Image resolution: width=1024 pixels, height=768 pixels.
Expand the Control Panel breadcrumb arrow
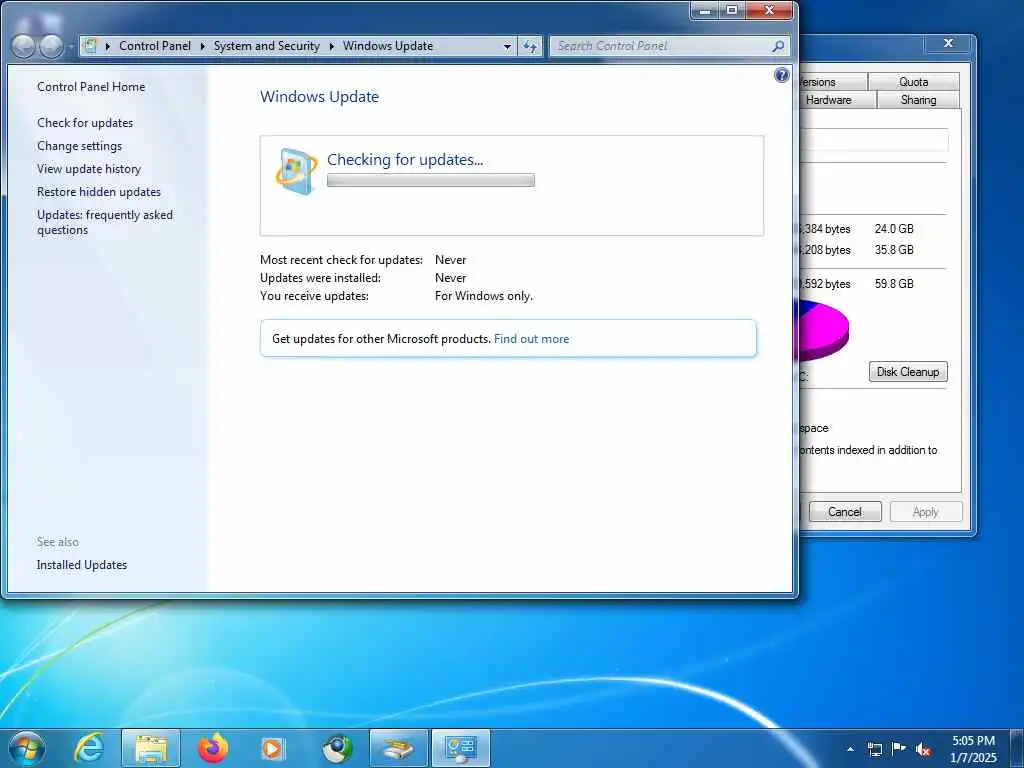pos(202,46)
